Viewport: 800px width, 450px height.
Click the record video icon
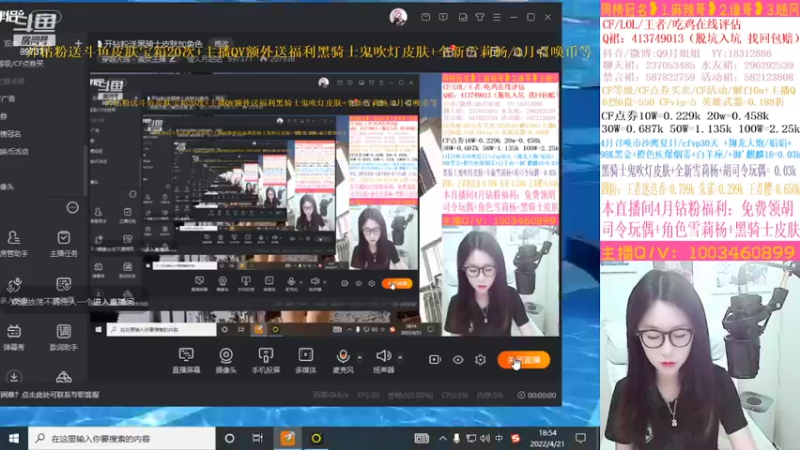pyautogui.click(x=435, y=360)
